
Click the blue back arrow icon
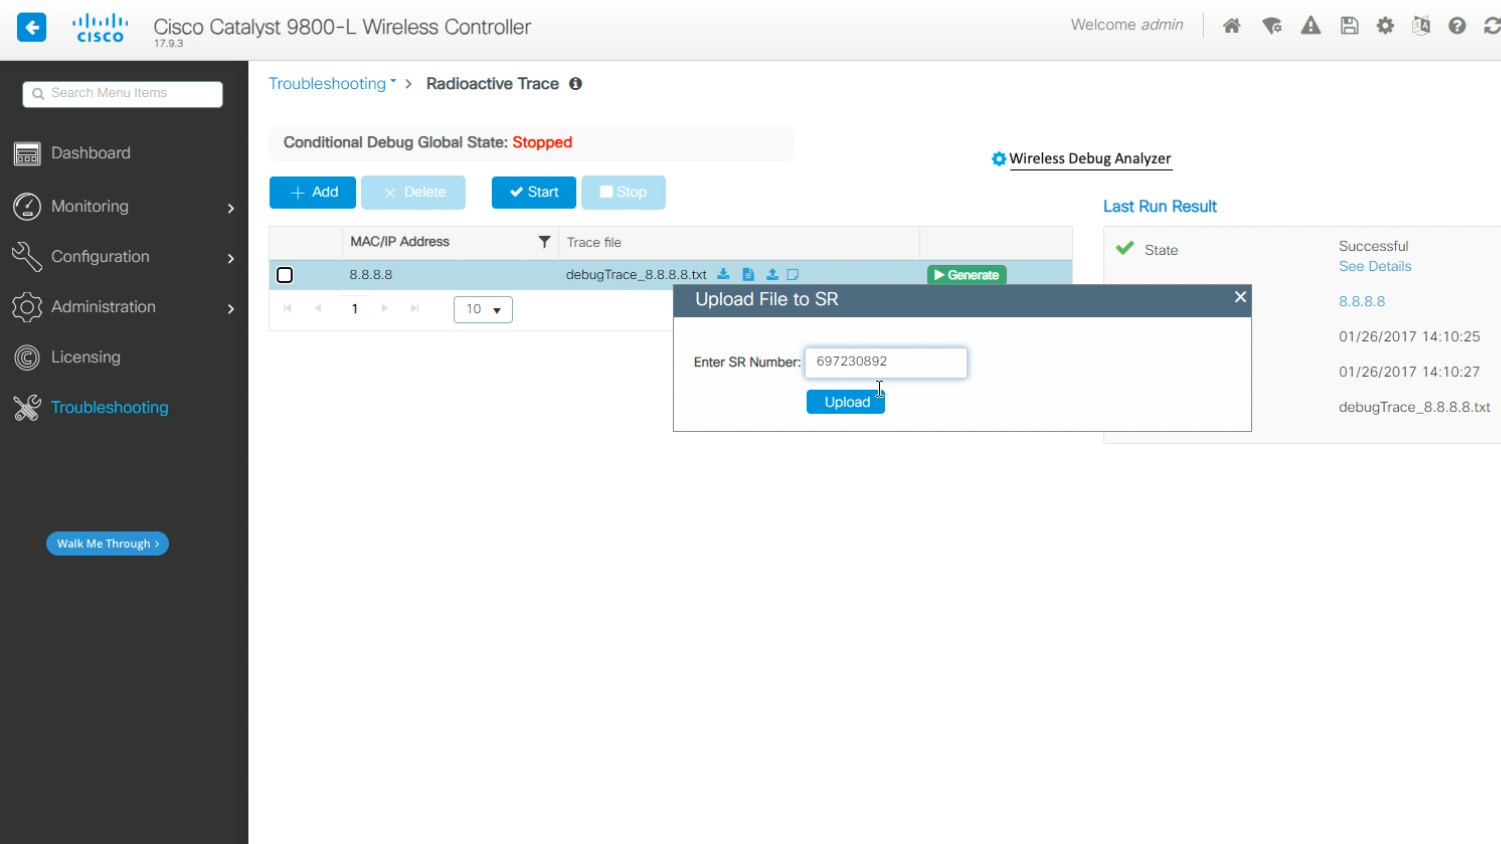(32, 27)
